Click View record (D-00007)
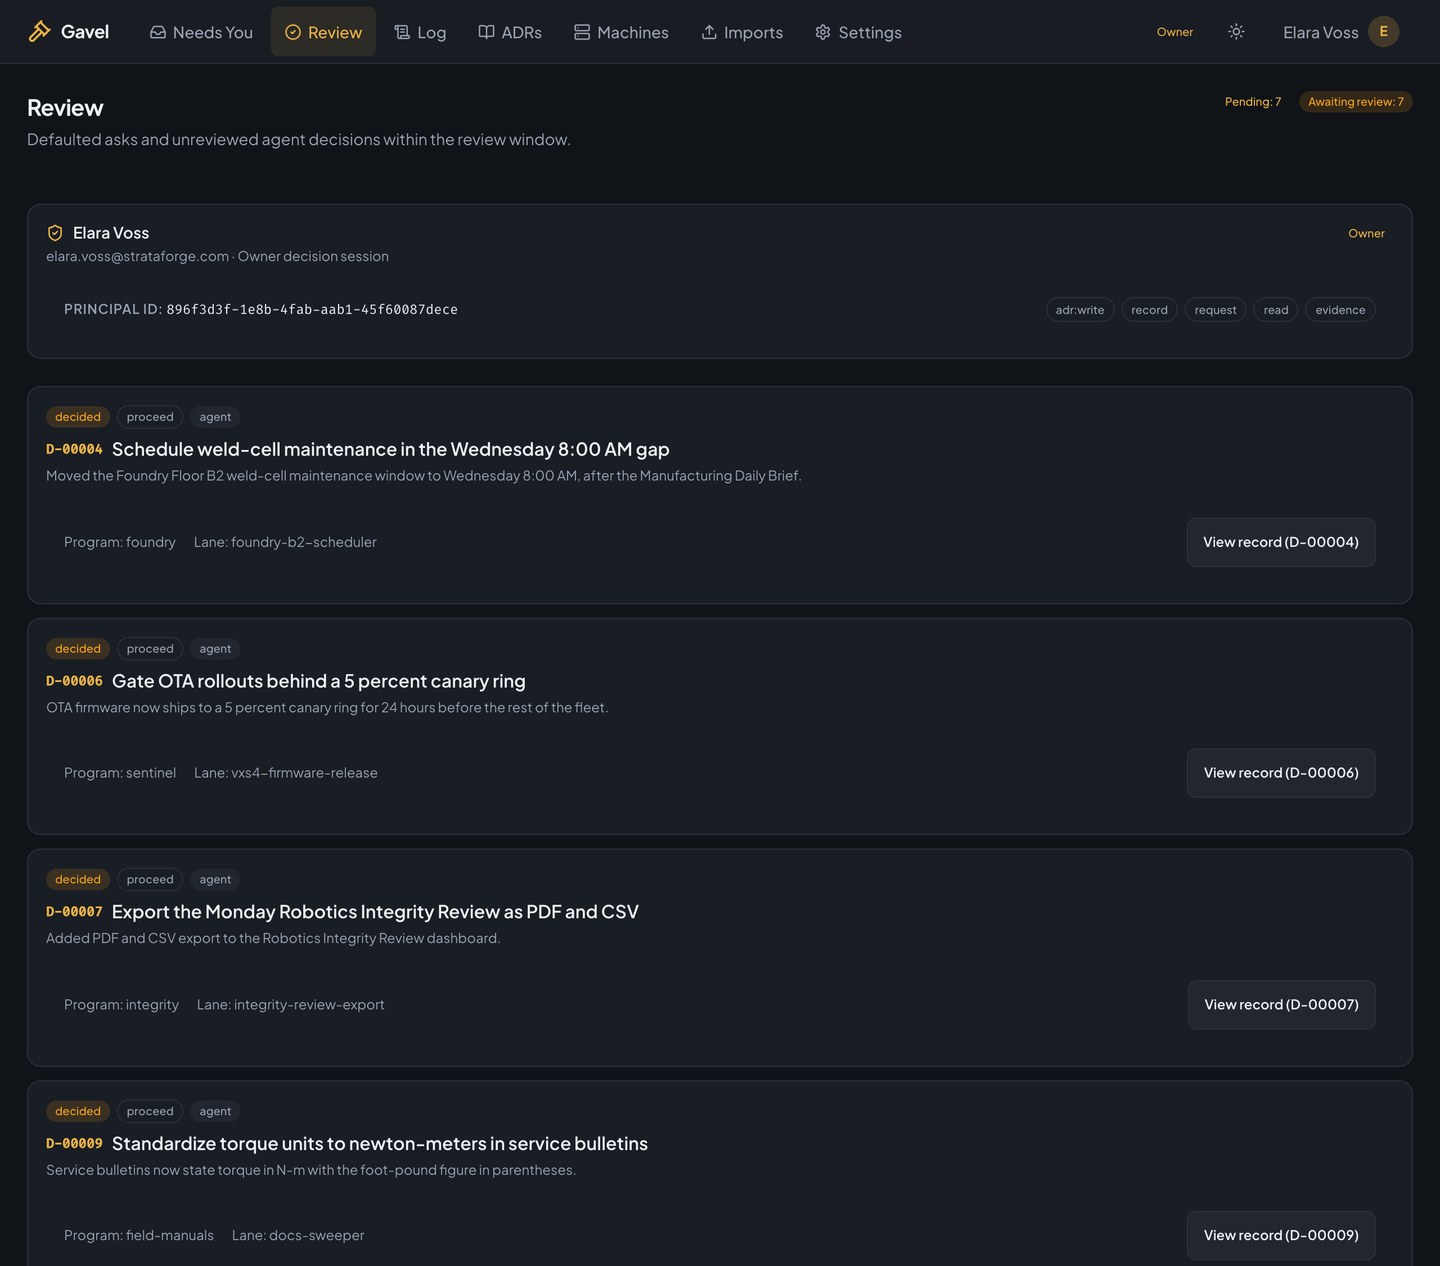Image resolution: width=1440 pixels, height=1266 pixels. click(1281, 1005)
